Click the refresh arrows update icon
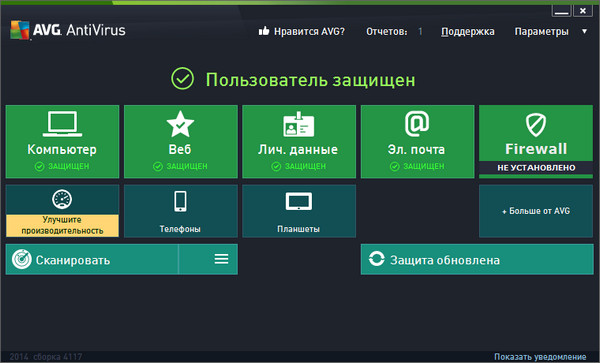 (x=377, y=259)
